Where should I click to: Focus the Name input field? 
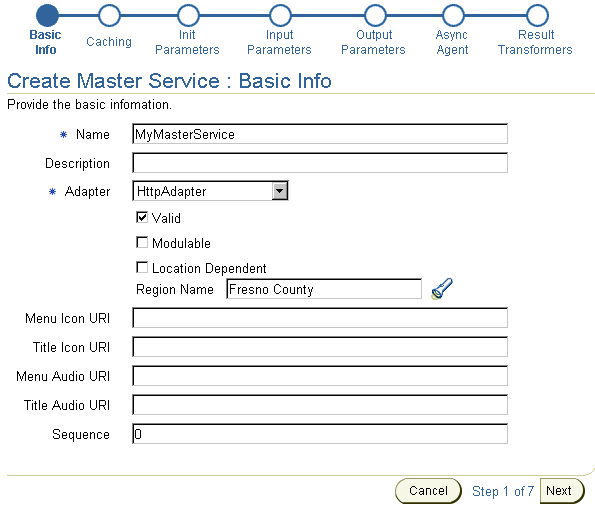pyautogui.click(x=320, y=134)
